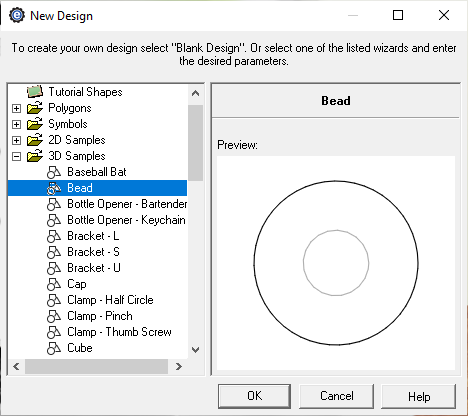The image size is (468, 416).
Task: Select Symbols in the tree
Action: click(x=68, y=124)
